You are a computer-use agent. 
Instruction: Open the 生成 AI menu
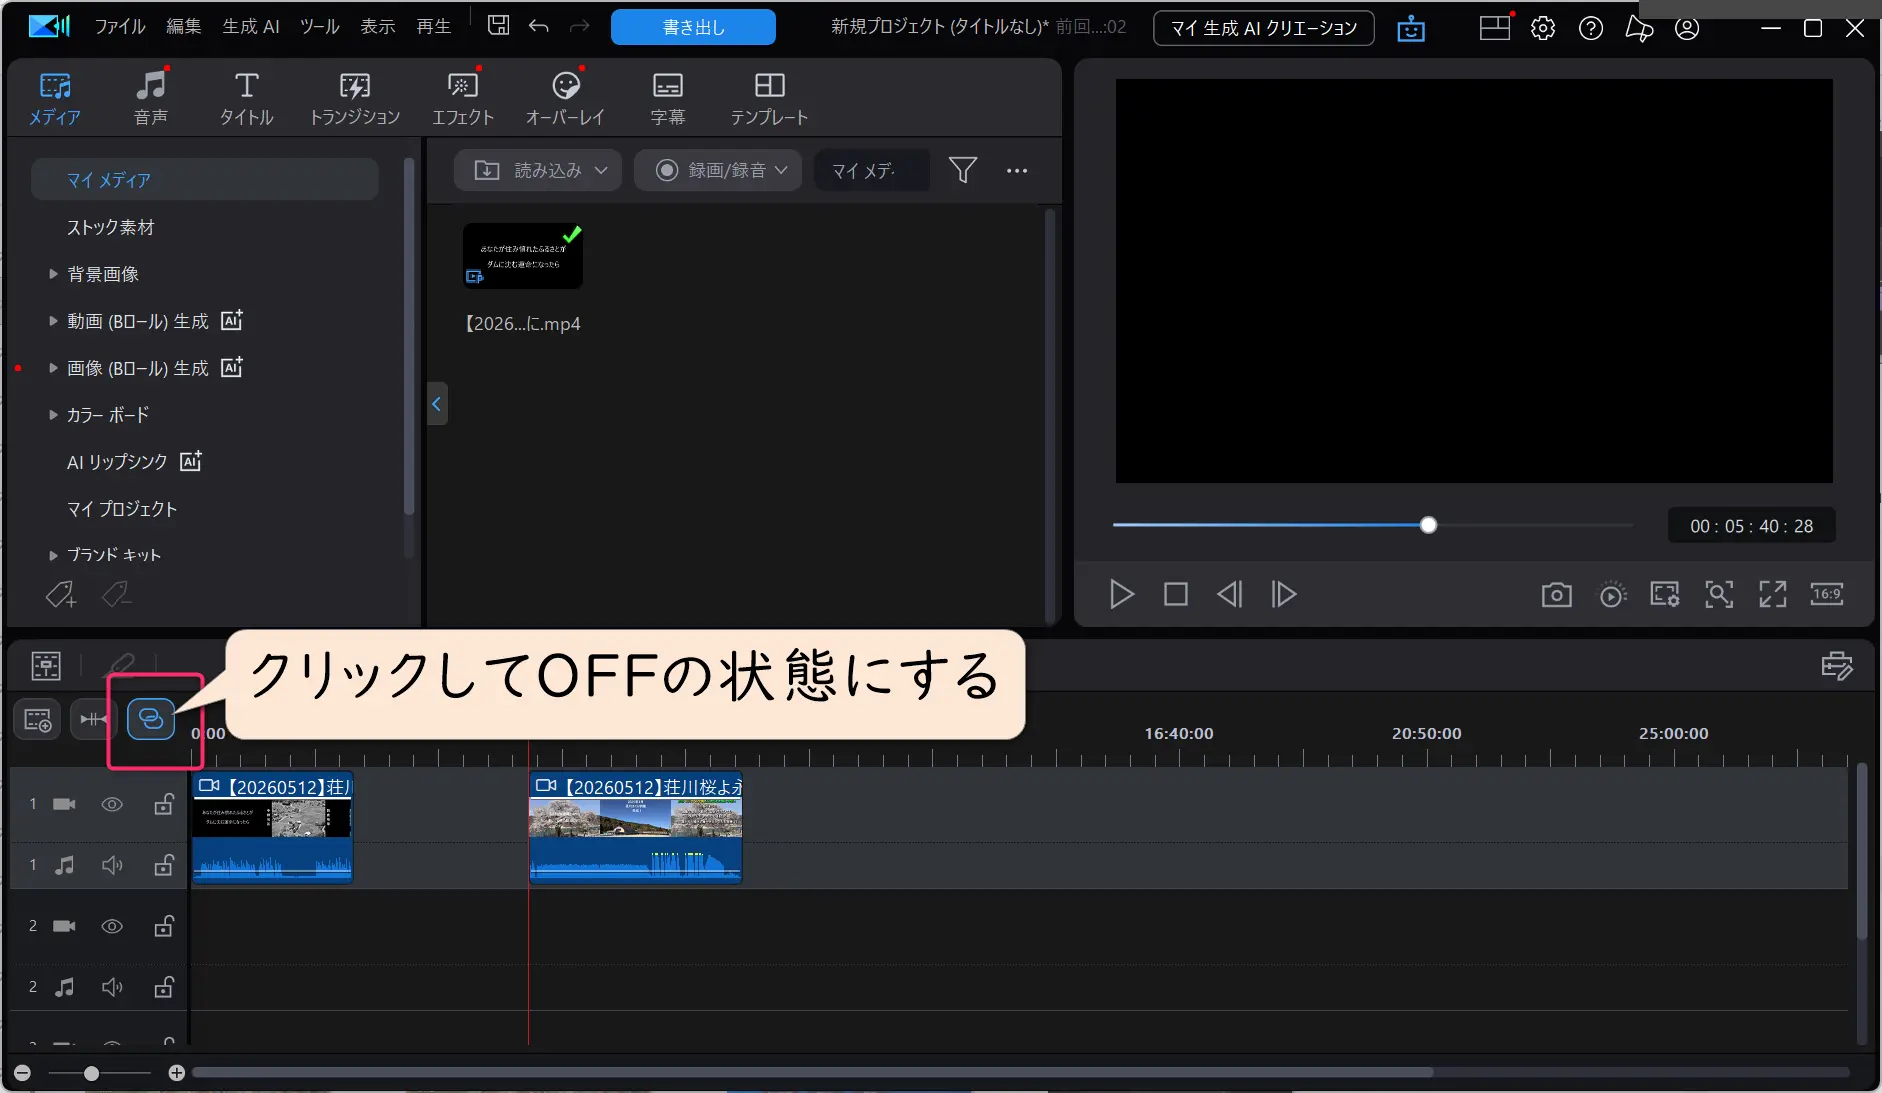click(x=250, y=27)
